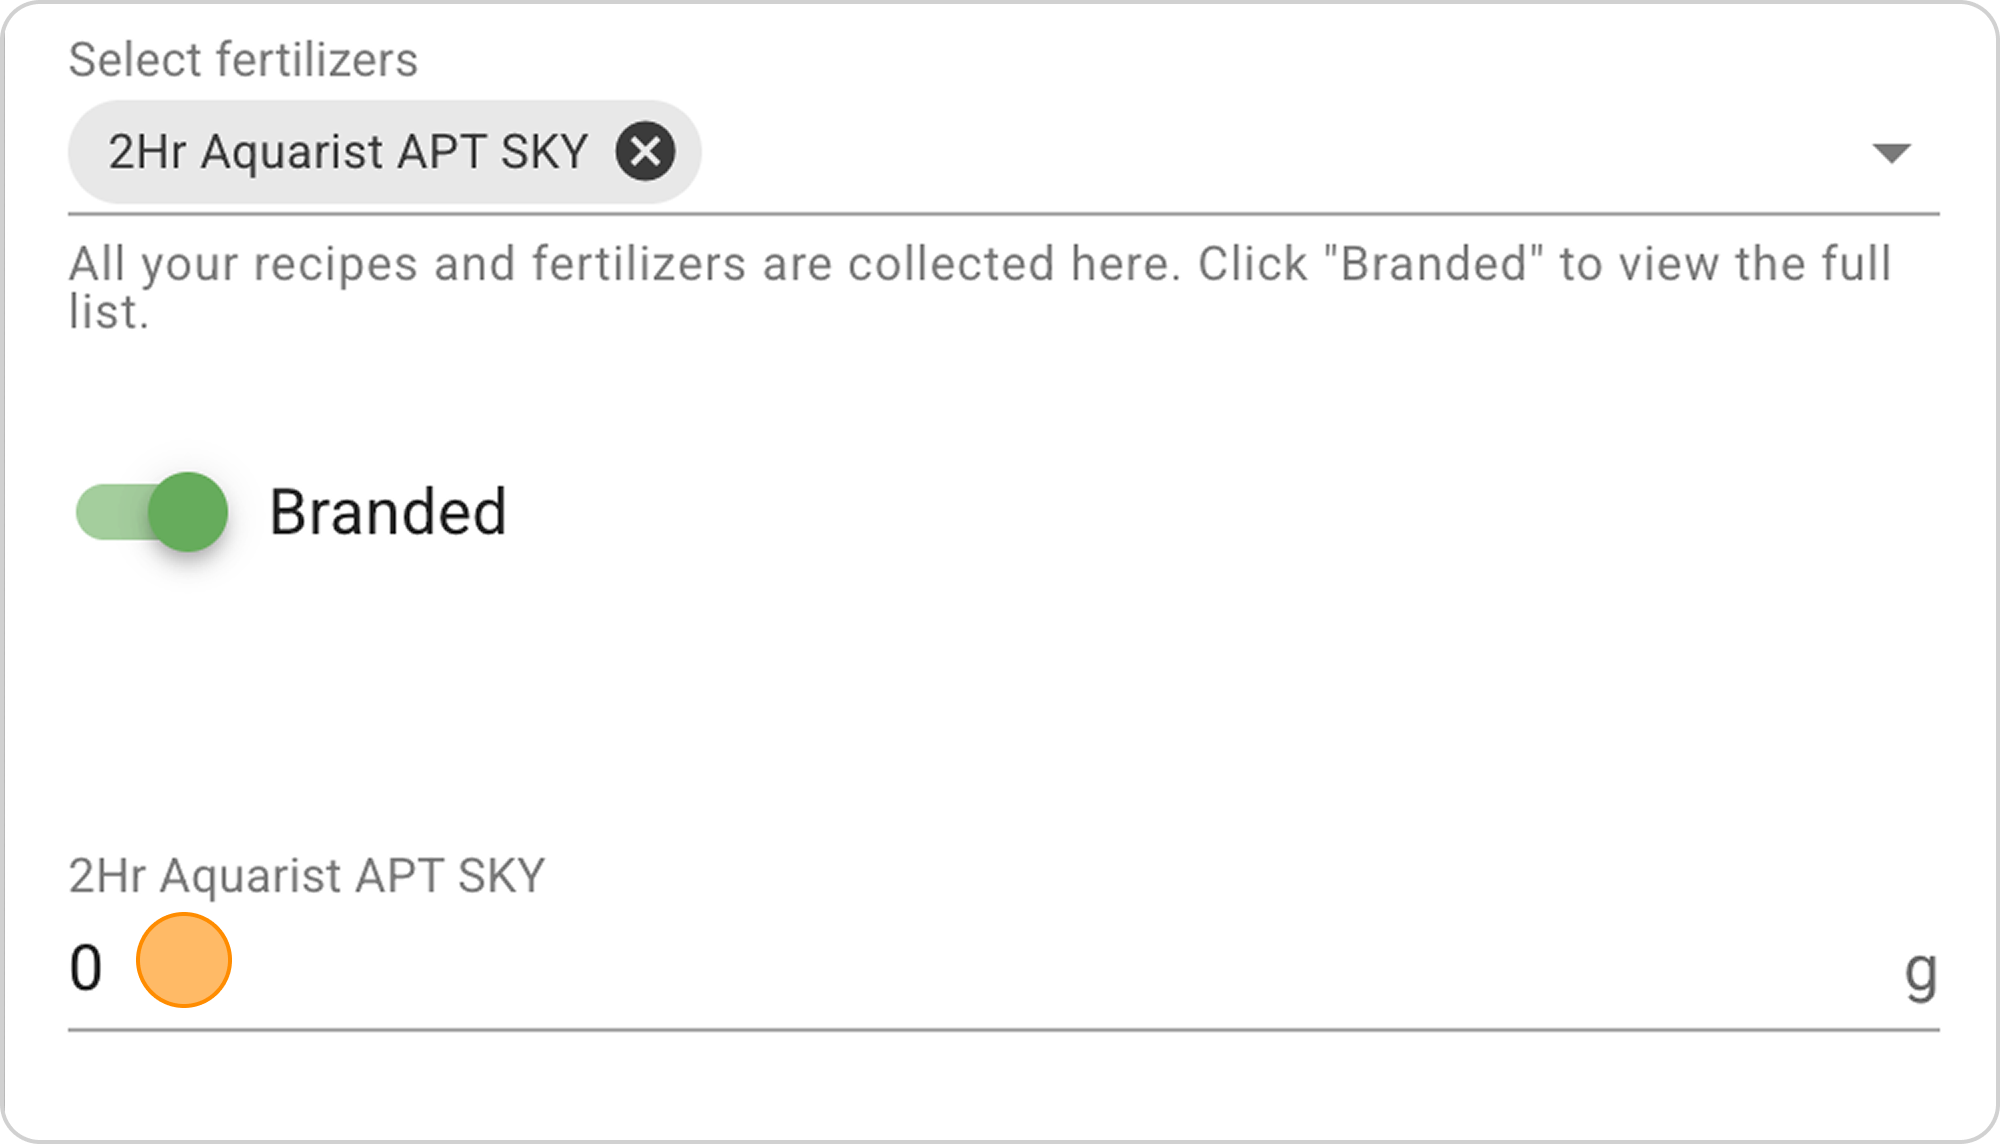Click the orange circle marker near the zero
The image size is (2000, 1144).
tap(184, 960)
